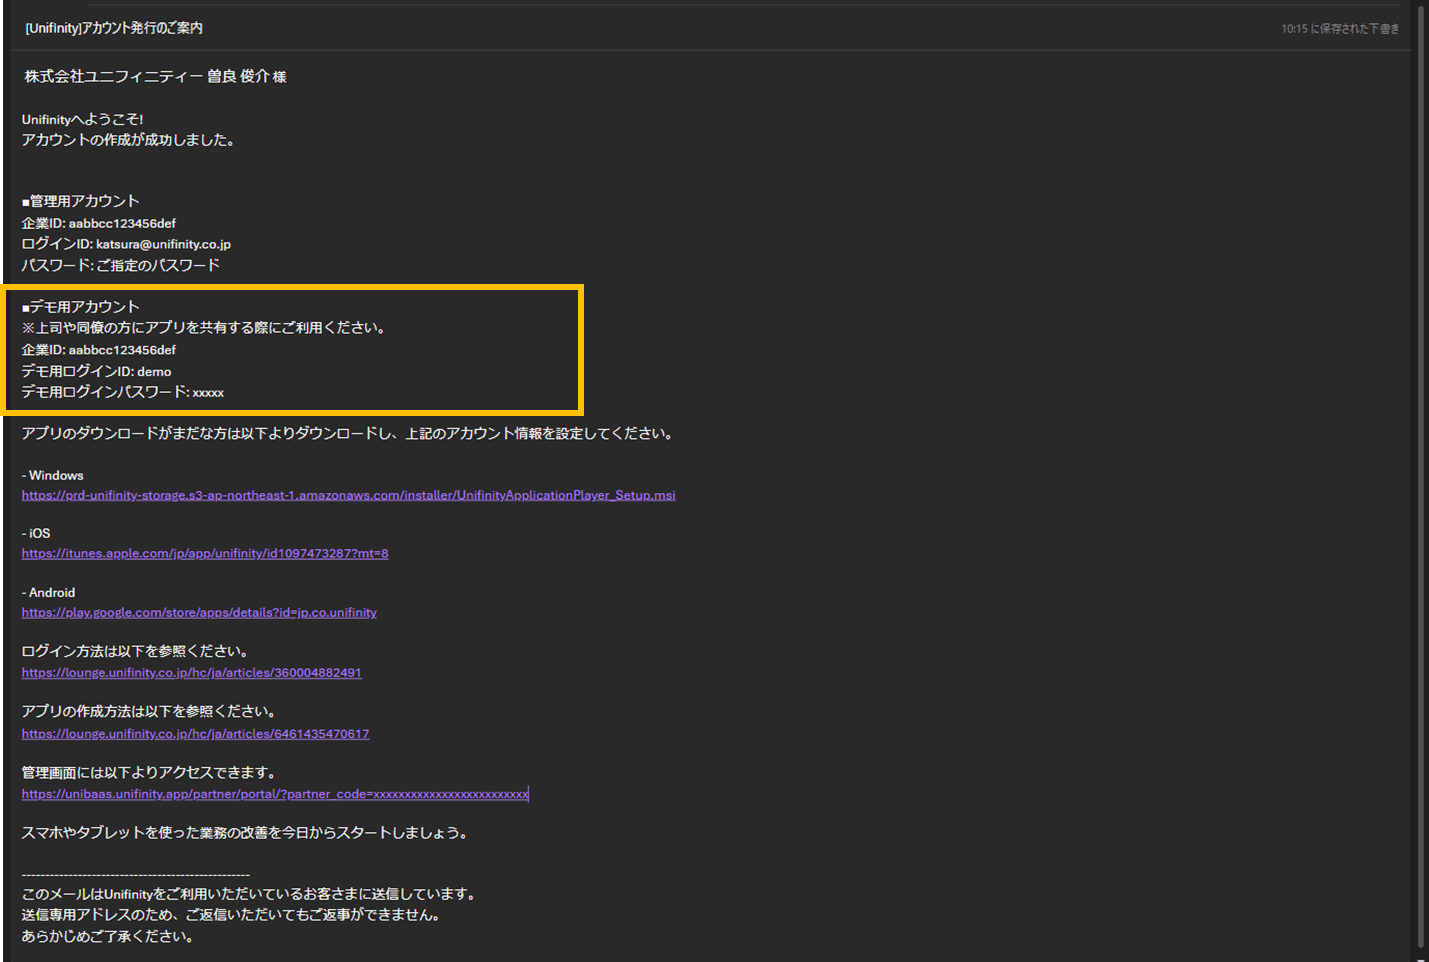Image resolution: width=1429 pixels, height=962 pixels.
Task: Click the 管理用アカウント heading
Action: pyautogui.click(x=81, y=201)
